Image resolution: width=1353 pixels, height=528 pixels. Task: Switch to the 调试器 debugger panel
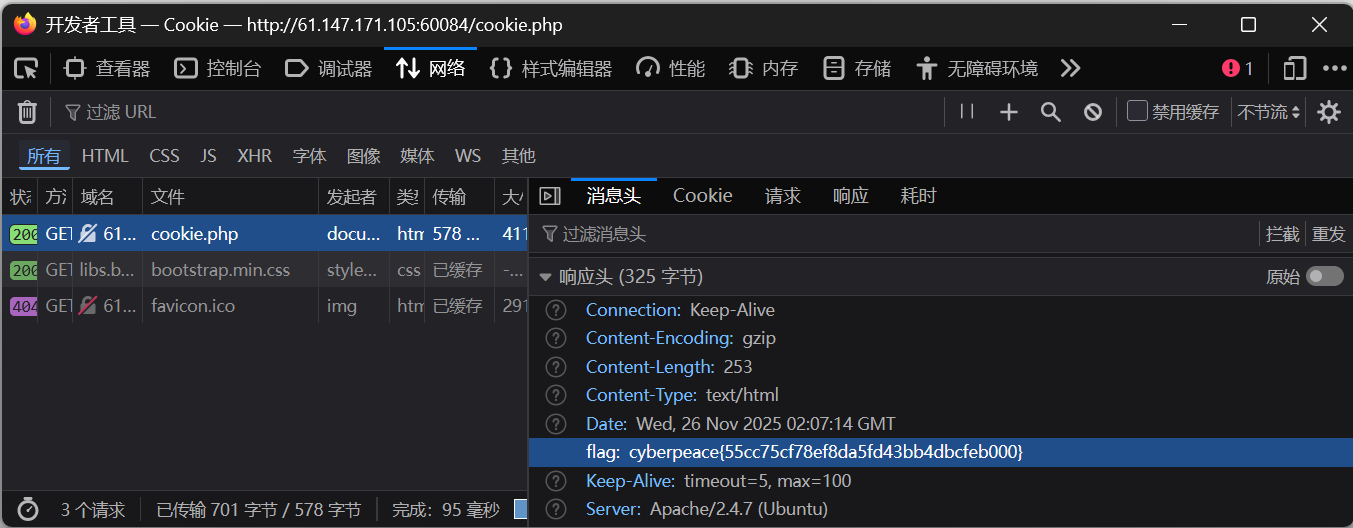coord(329,68)
